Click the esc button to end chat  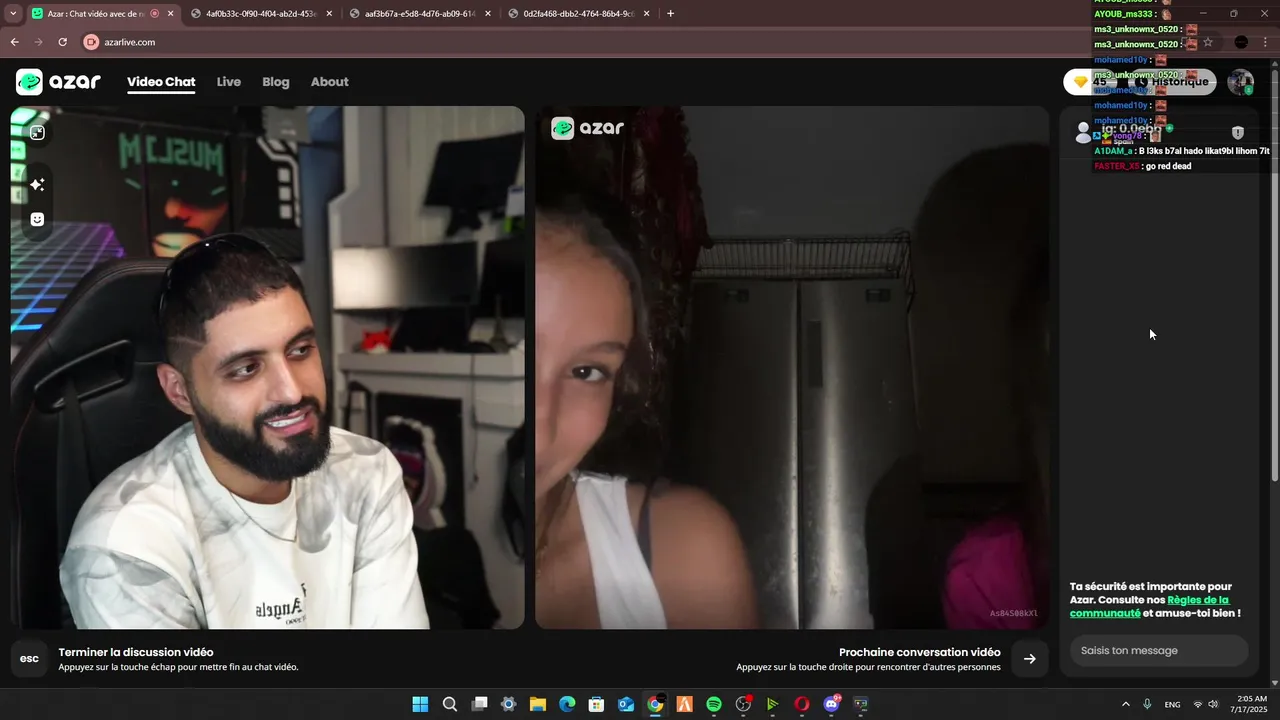pyautogui.click(x=29, y=658)
